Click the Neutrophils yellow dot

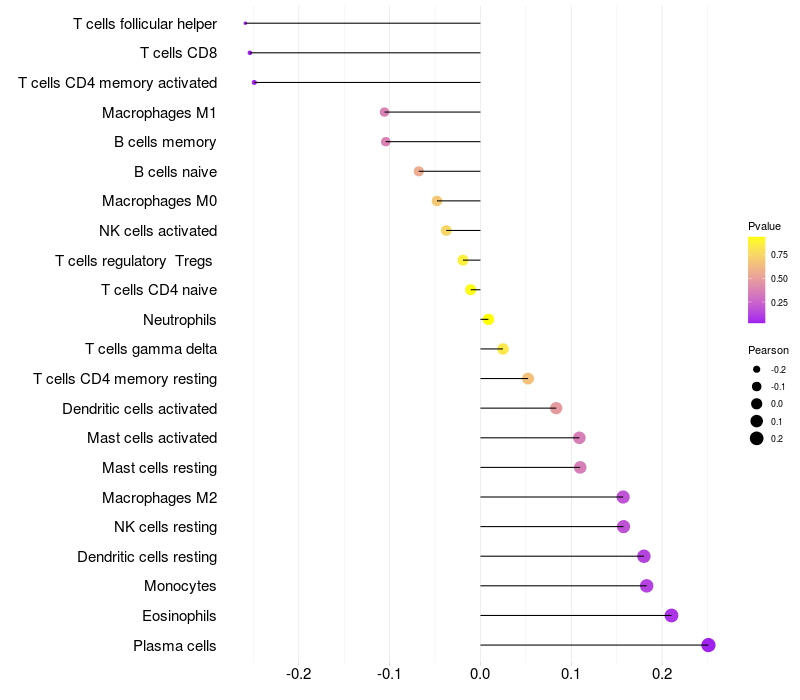pyautogui.click(x=488, y=319)
